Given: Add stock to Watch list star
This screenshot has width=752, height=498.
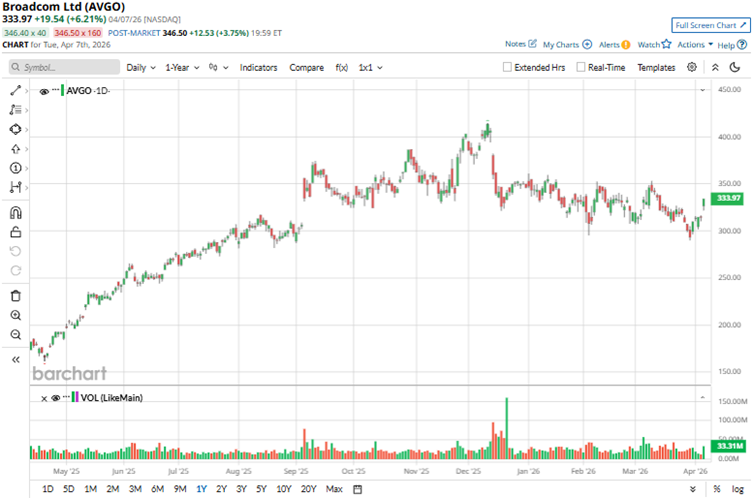Looking at the screenshot, I should (667, 44).
